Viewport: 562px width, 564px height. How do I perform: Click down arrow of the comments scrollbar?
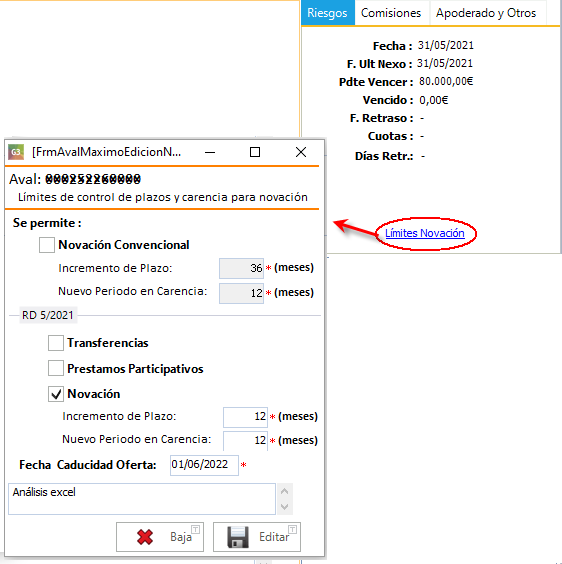click(x=285, y=506)
